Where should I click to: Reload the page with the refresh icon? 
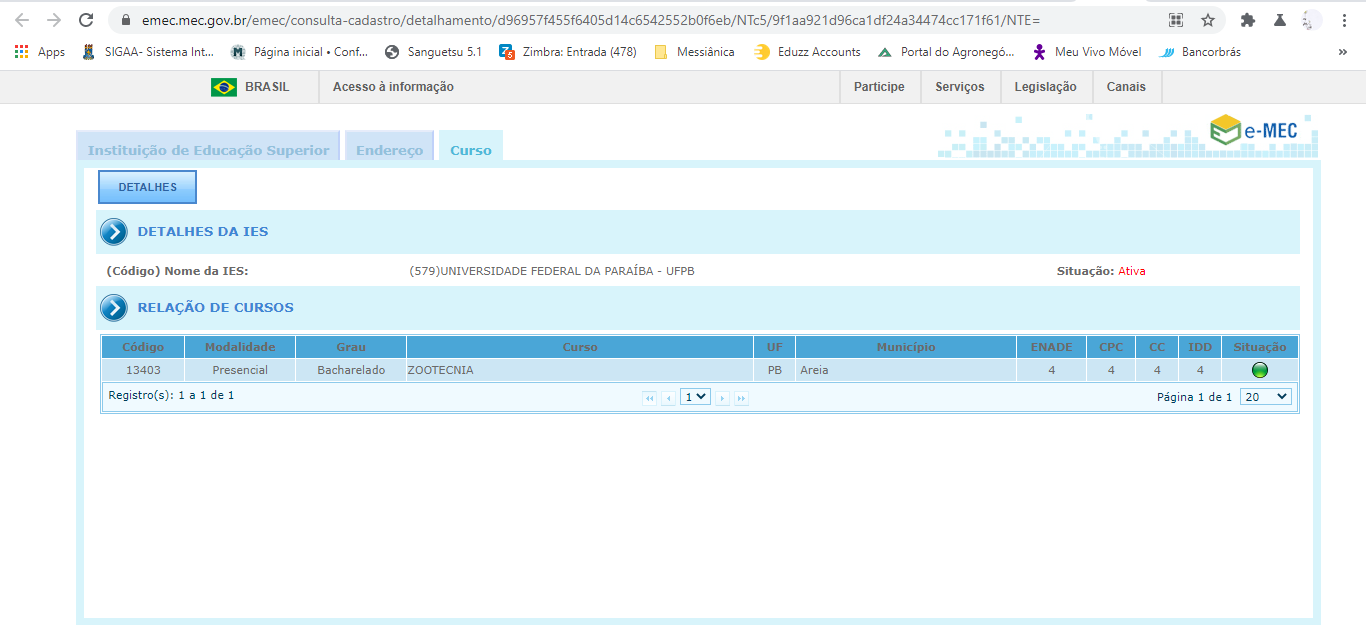86,20
